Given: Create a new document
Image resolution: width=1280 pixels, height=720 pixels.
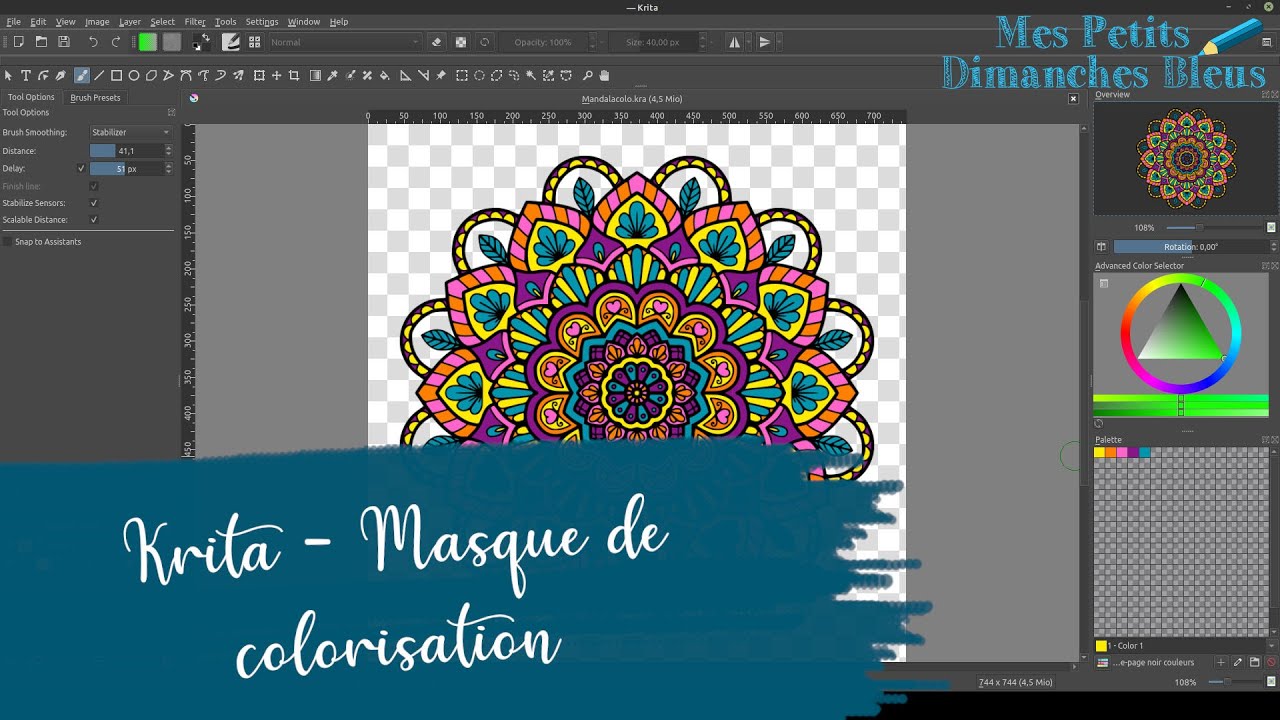Looking at the screenshot, I should (18, 42).
